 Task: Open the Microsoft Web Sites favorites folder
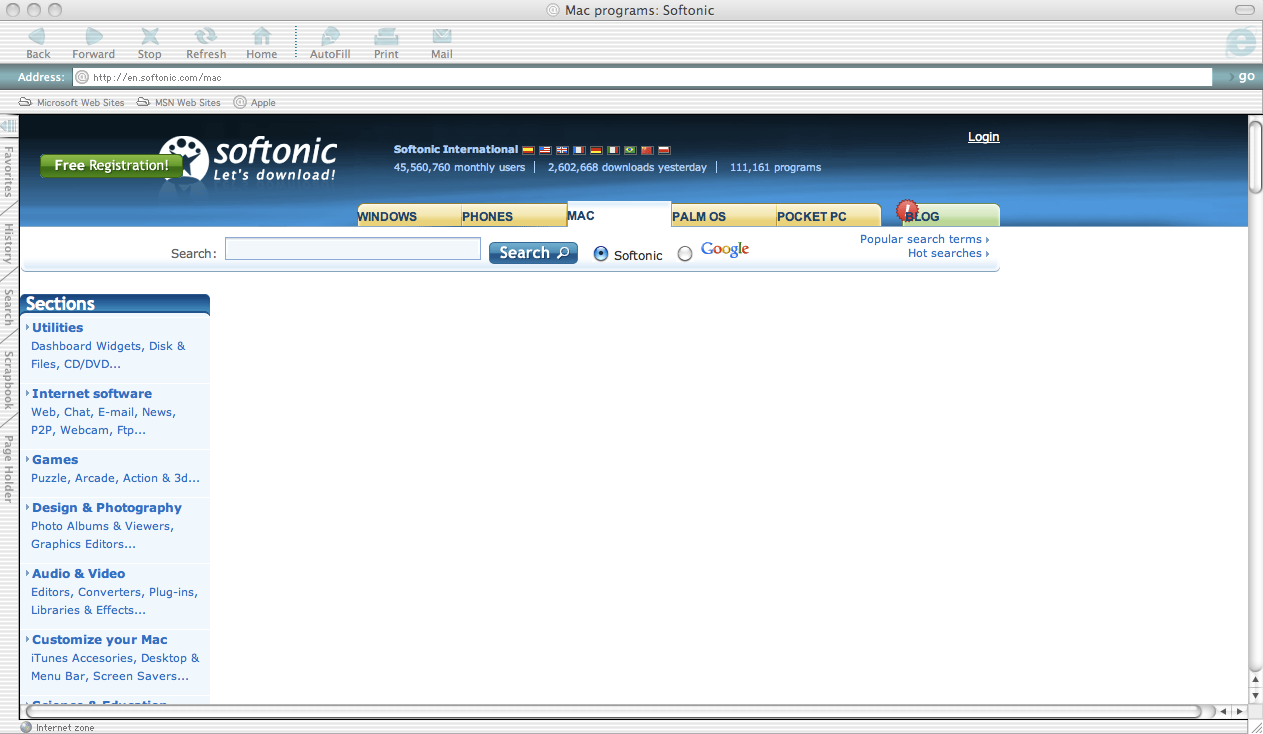click(x=72, y=102)
